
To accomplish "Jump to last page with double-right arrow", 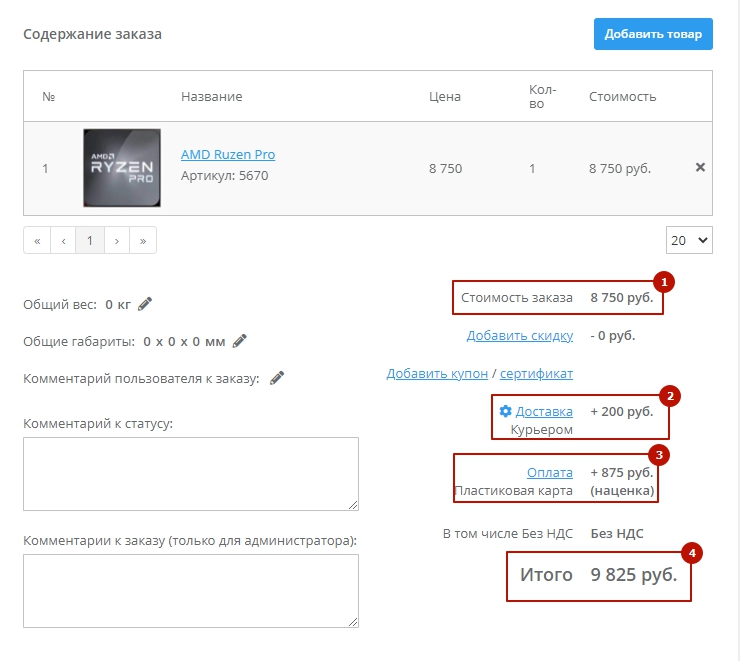I will click(143, 241).
